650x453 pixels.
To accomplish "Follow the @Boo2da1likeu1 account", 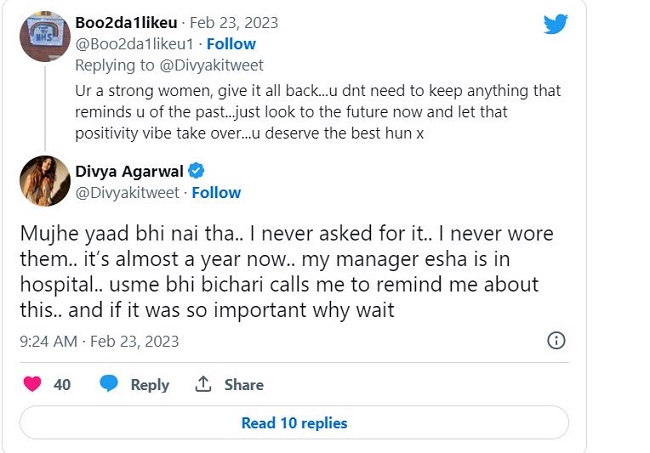I will pyautogui.click(x=231, y=44).
